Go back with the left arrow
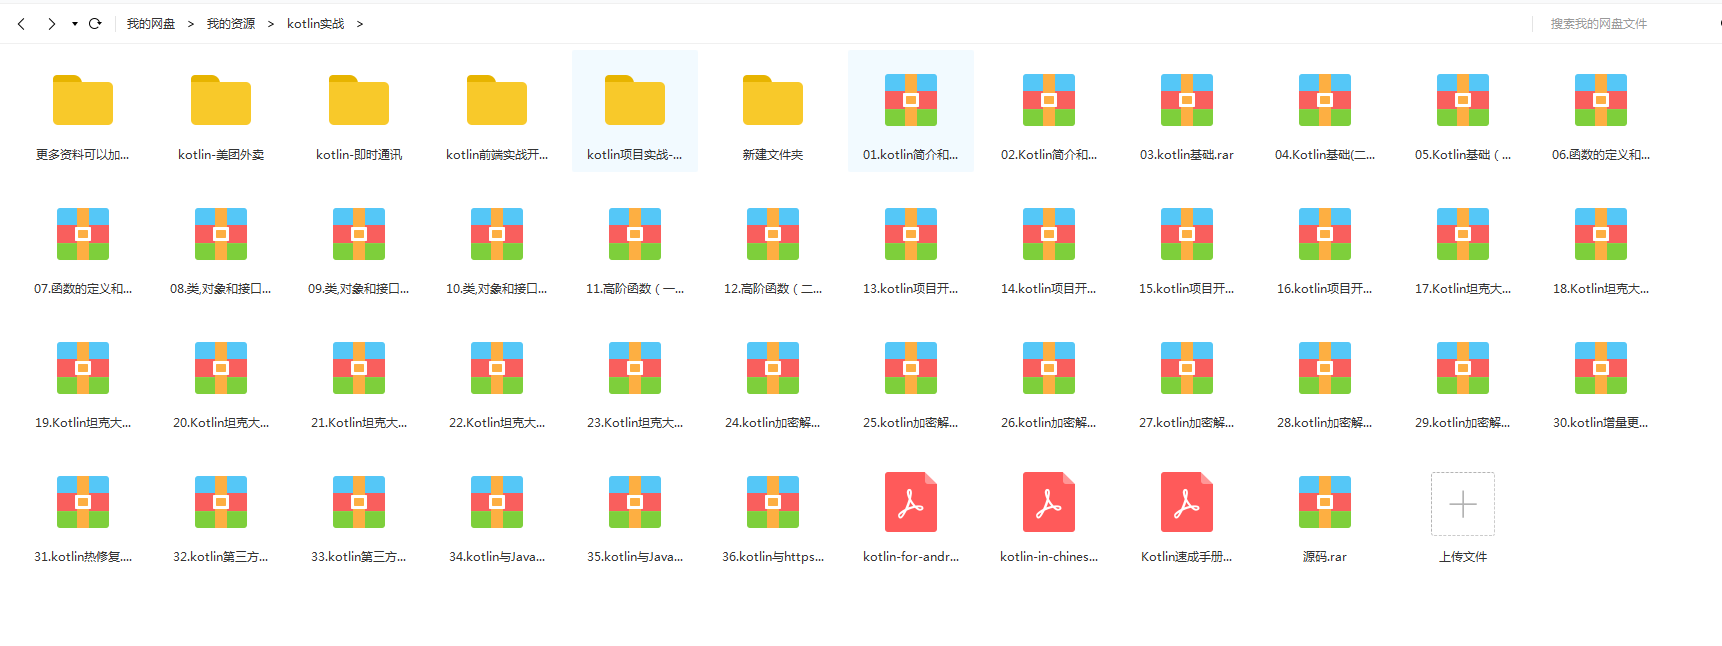1722x646 pixels. [21, 24]
